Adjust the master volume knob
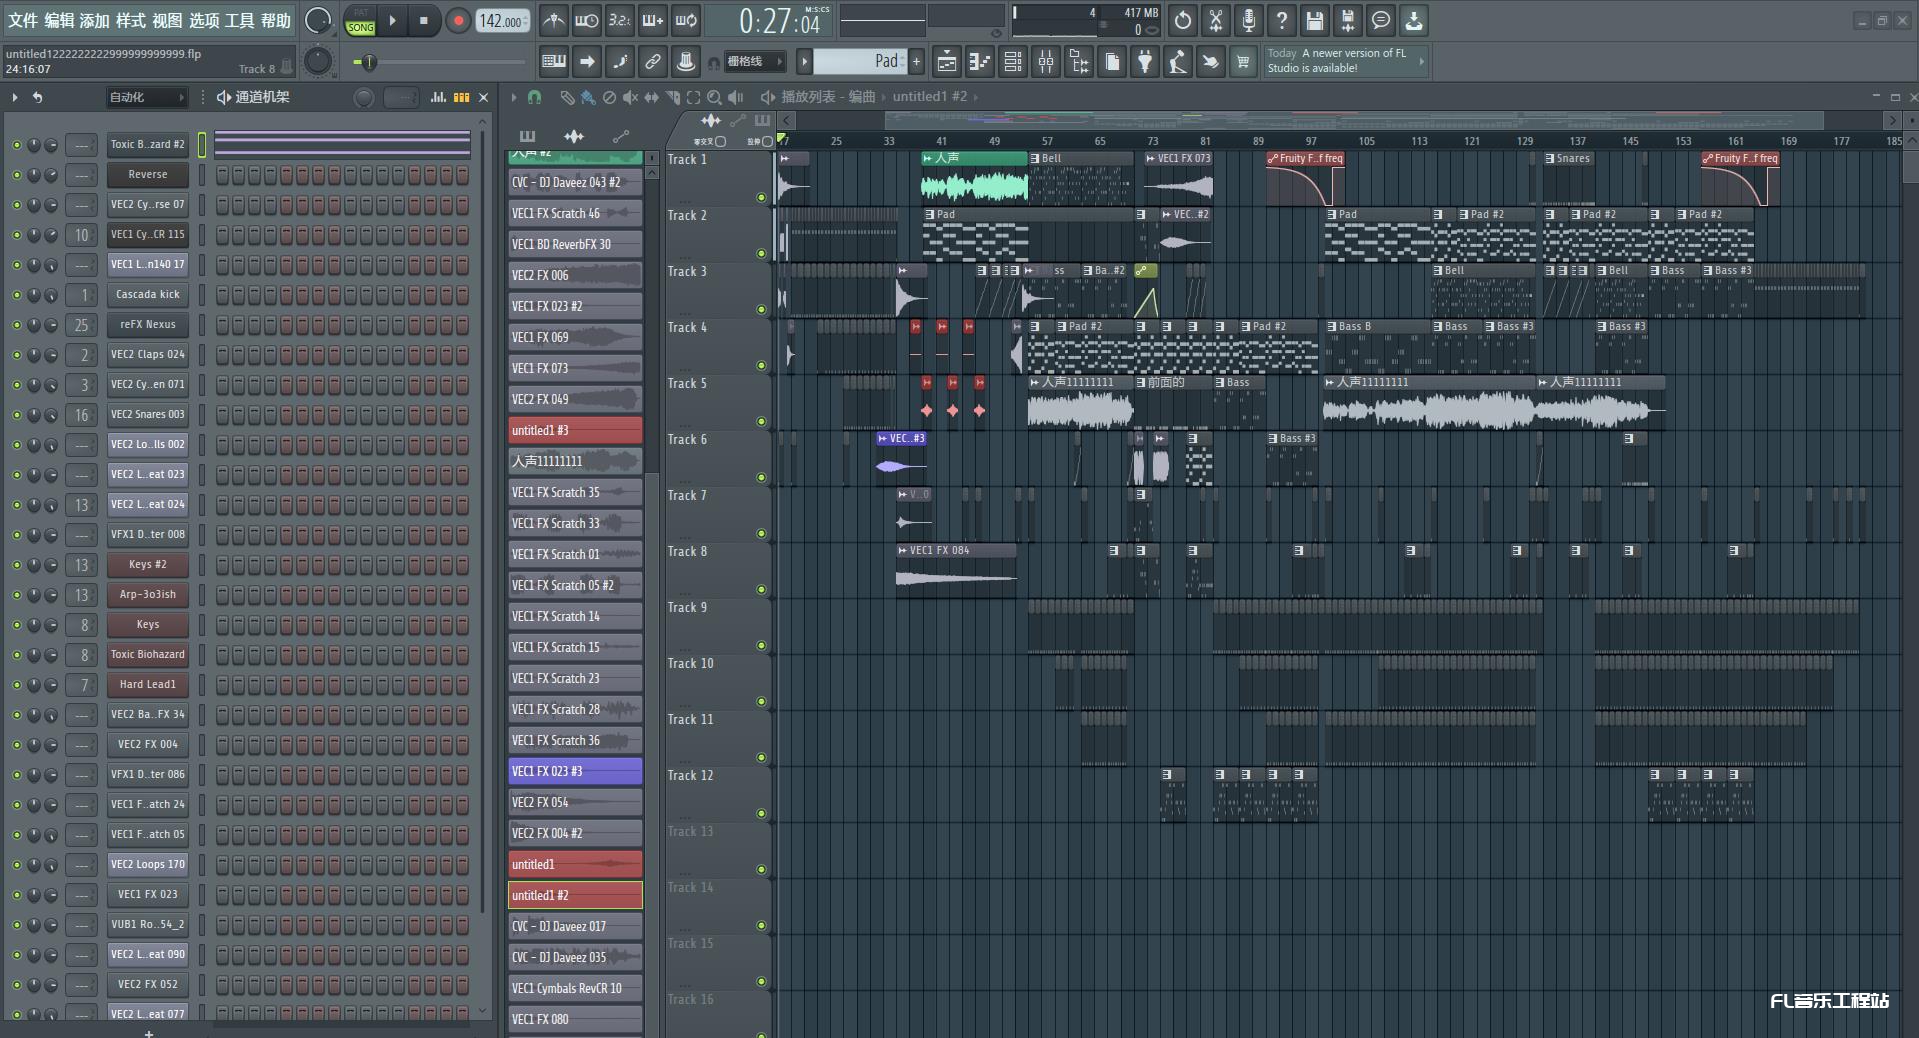 tap(318, 20)
